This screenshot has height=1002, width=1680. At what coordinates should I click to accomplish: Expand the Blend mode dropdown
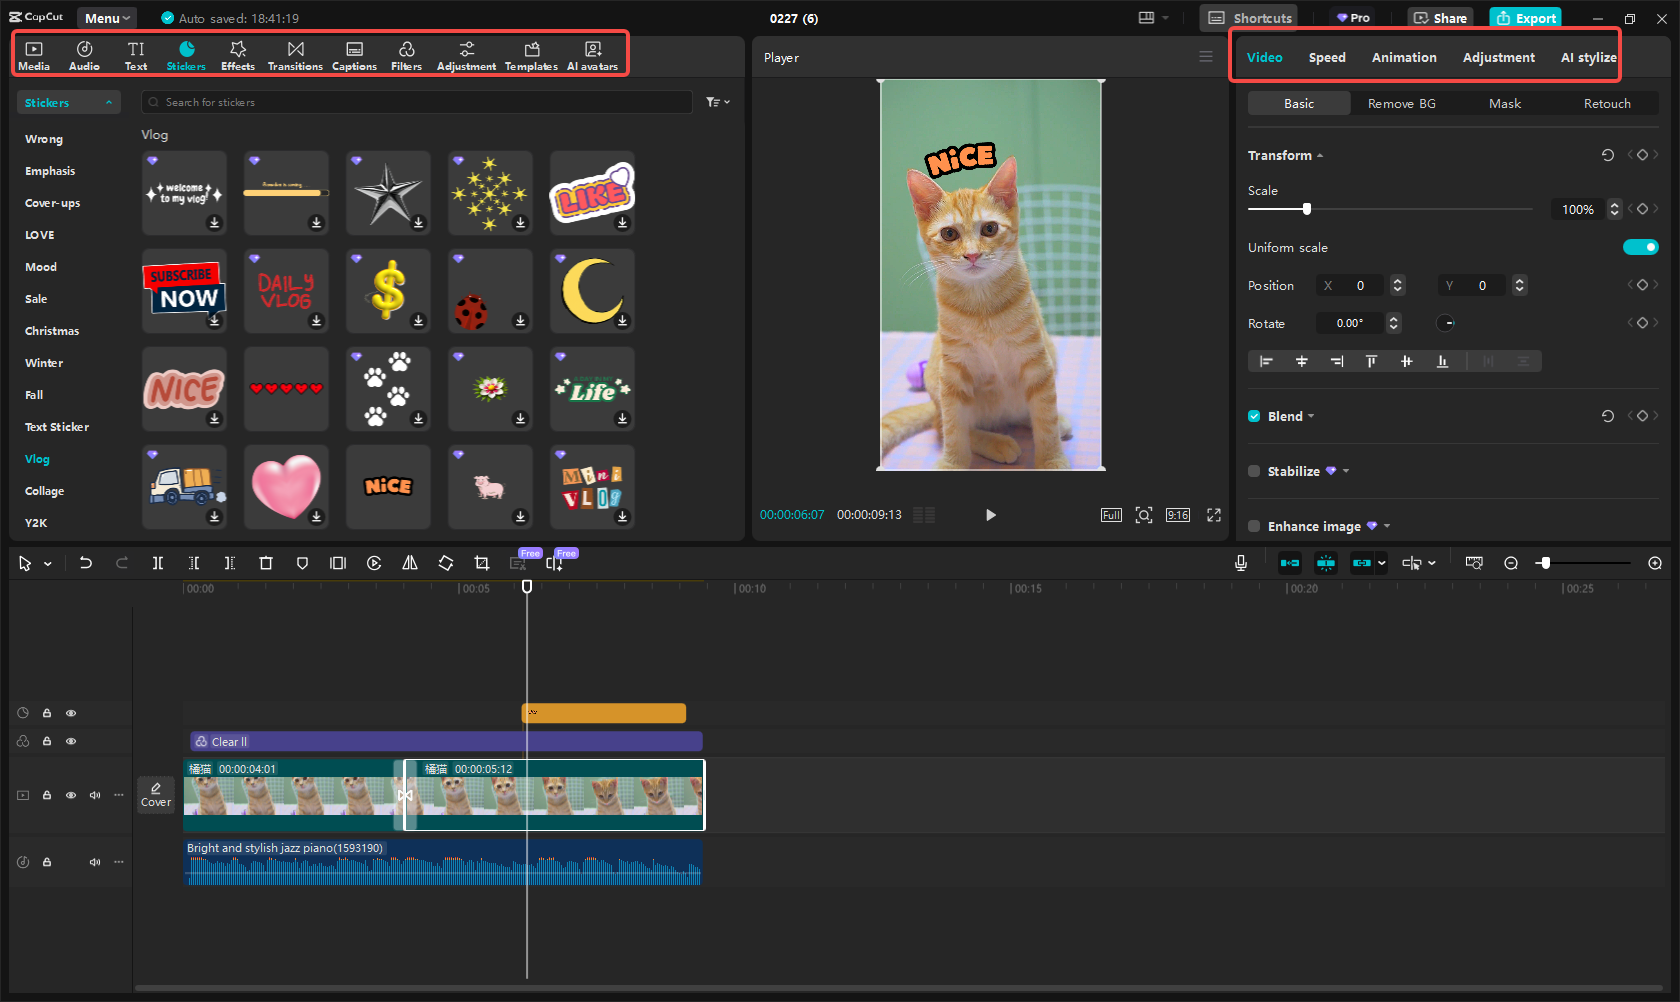1309,416
